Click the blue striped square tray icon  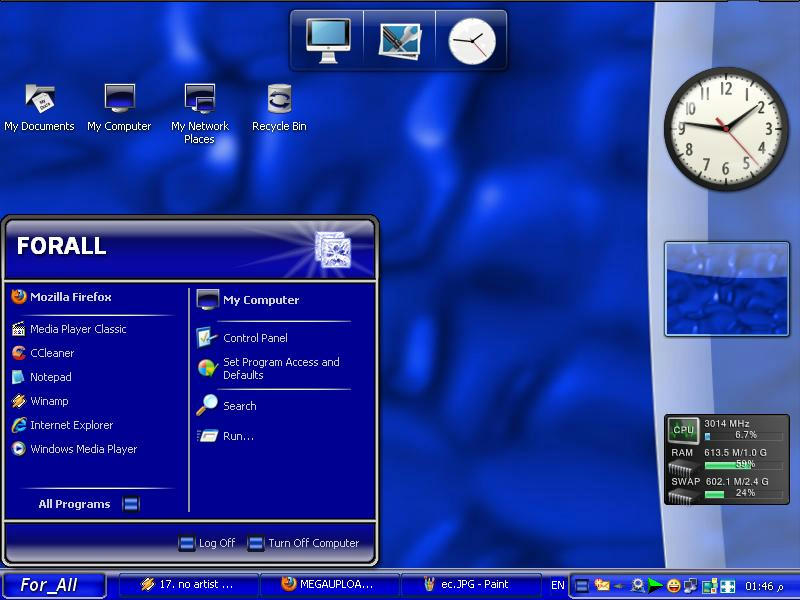pyautogui.click(x=582, y=586)
